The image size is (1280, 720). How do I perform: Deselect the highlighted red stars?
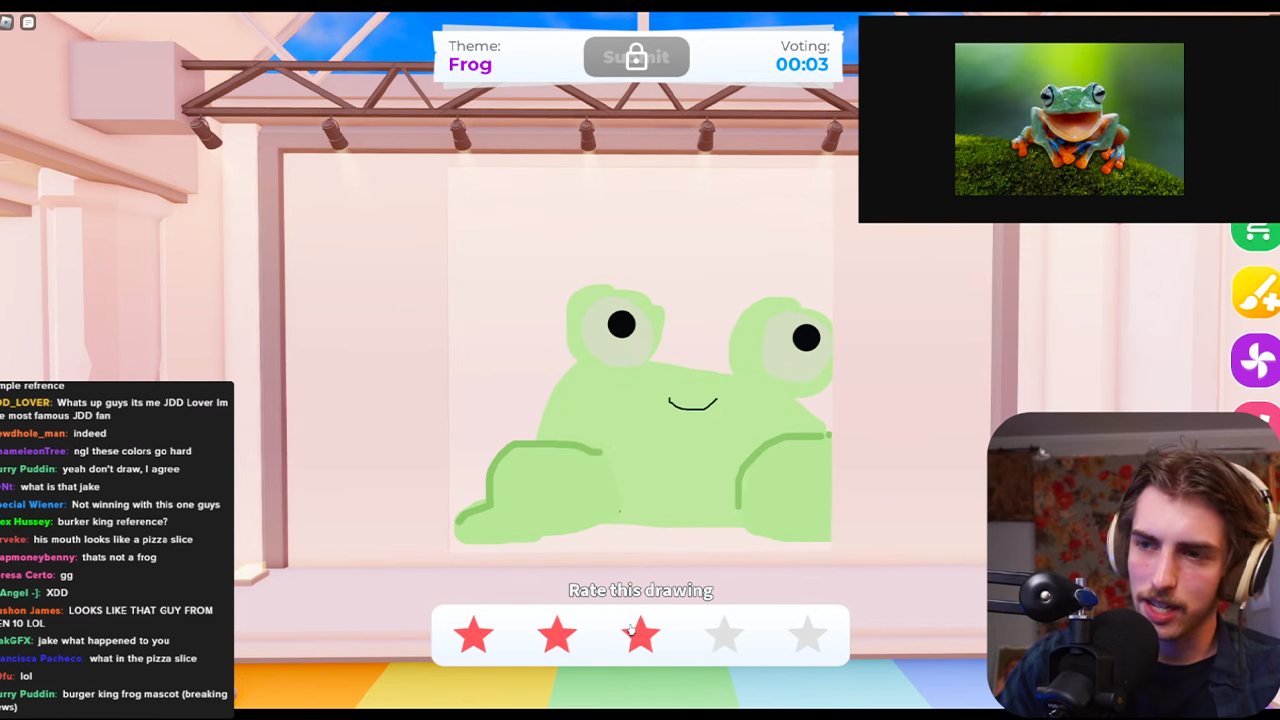[473, 635]
